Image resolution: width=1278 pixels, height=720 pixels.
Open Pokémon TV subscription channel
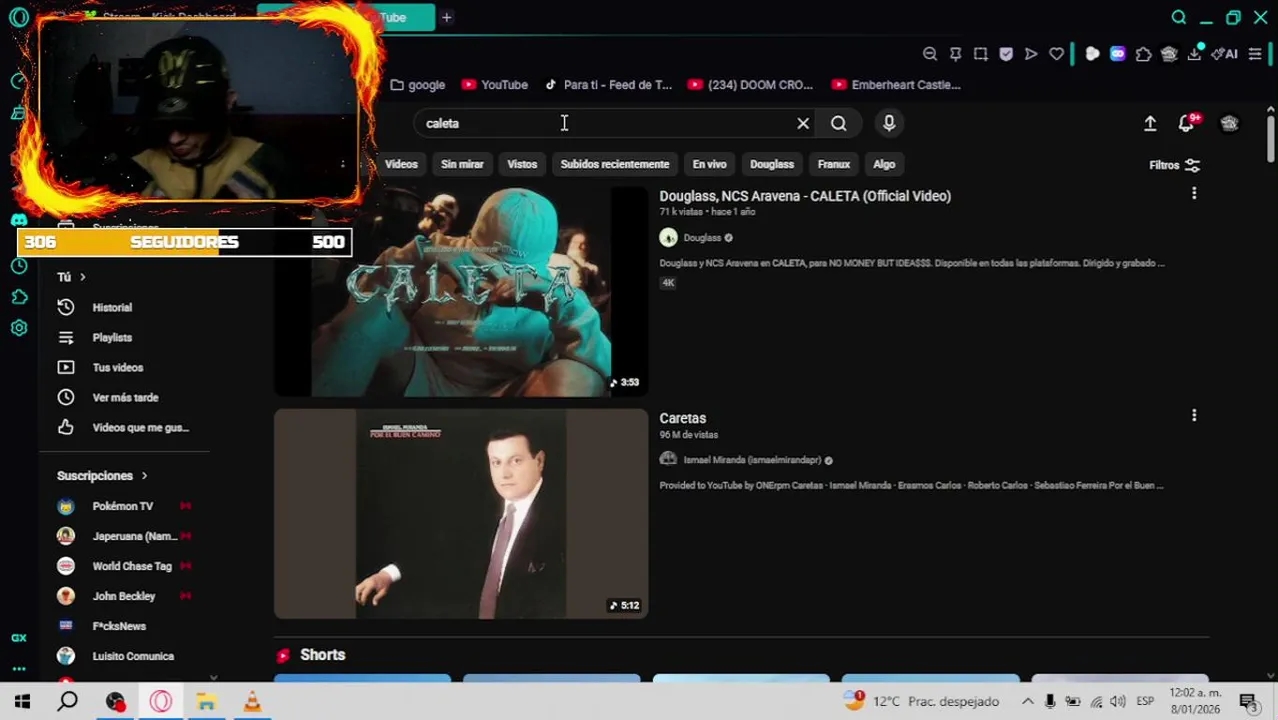124,506
